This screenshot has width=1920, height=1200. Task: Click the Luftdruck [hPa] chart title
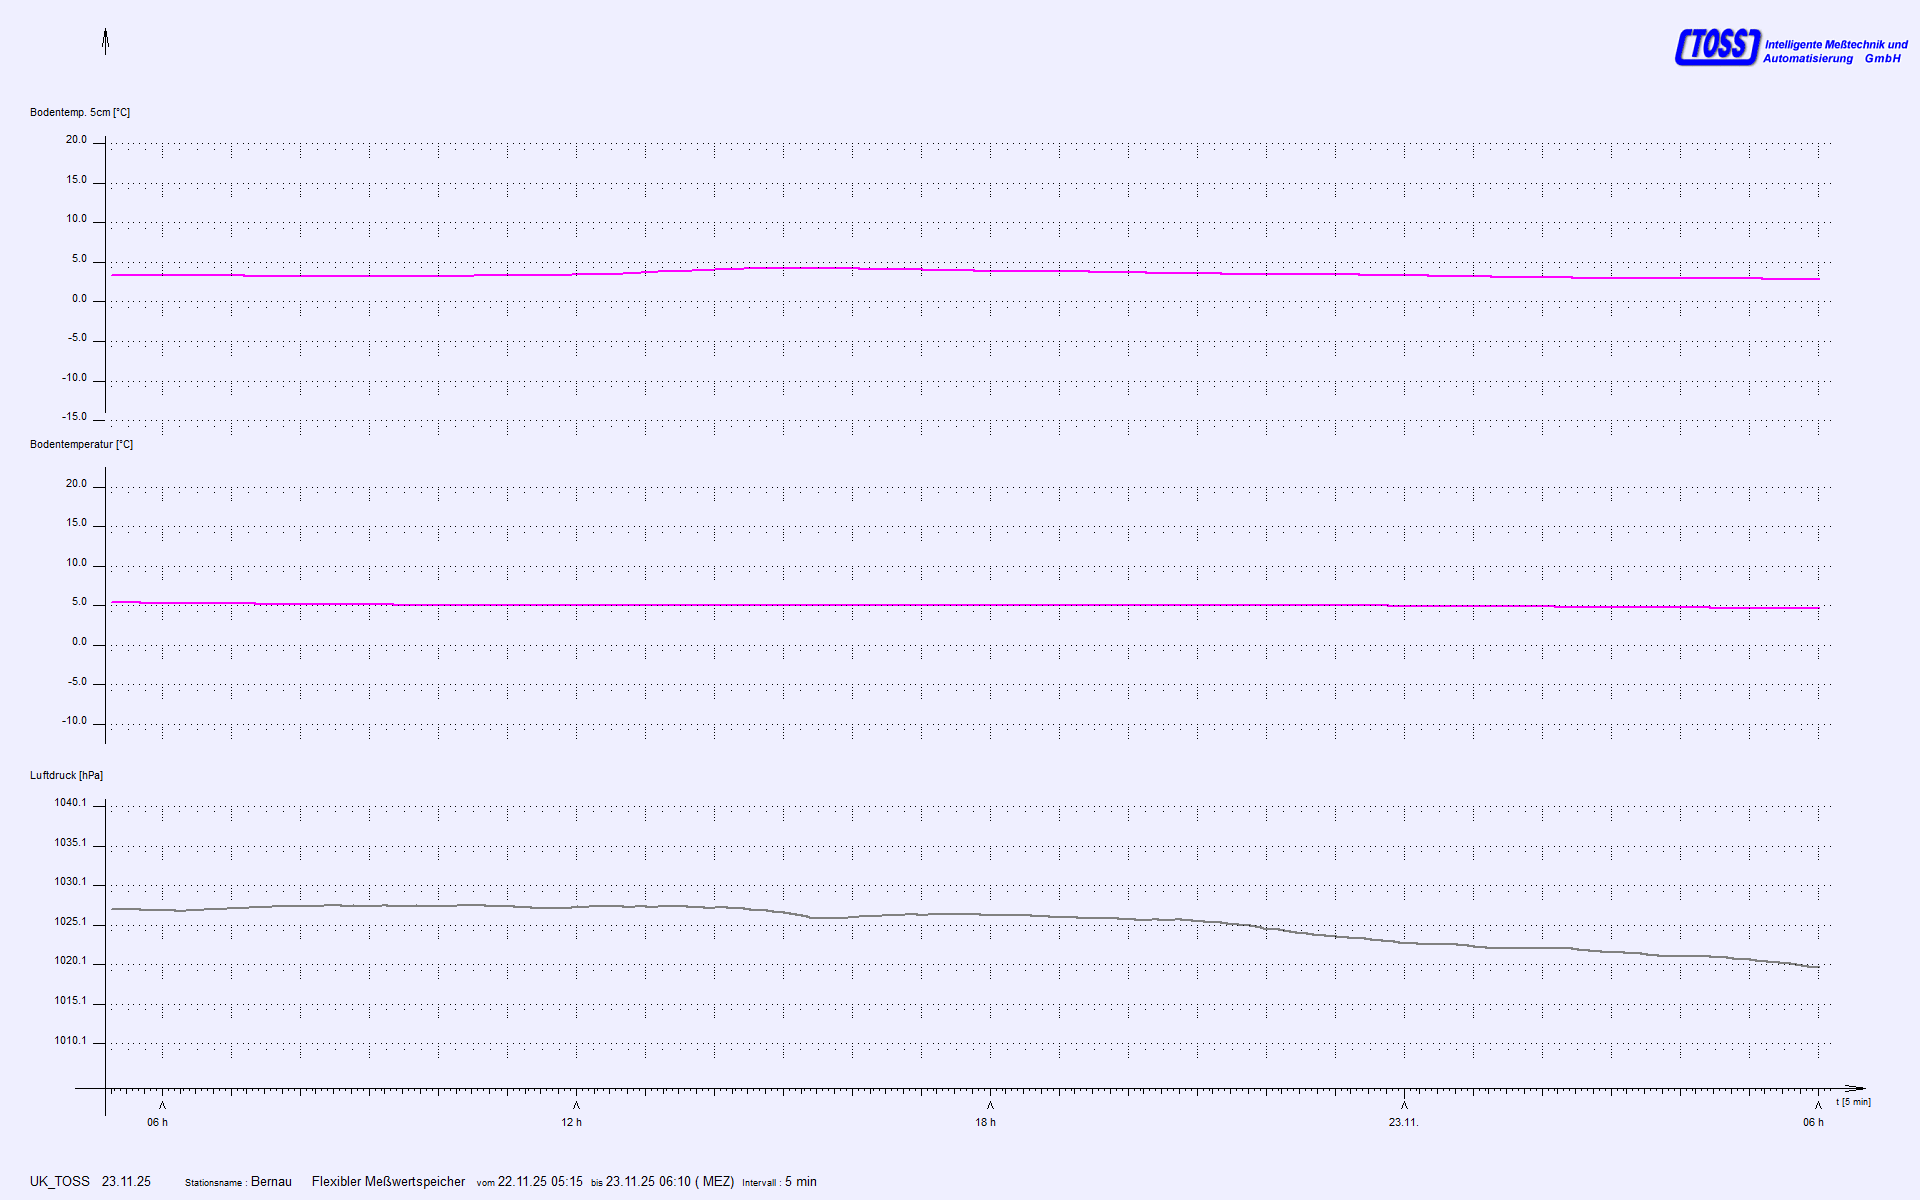coord(66,776)
